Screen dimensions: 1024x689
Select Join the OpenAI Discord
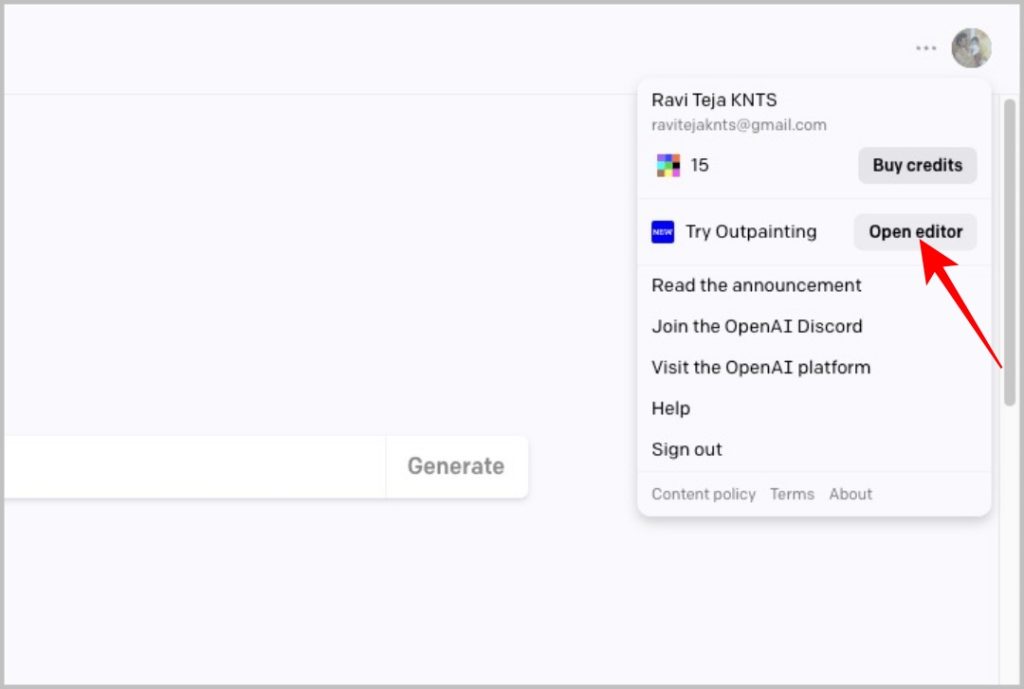757,326
